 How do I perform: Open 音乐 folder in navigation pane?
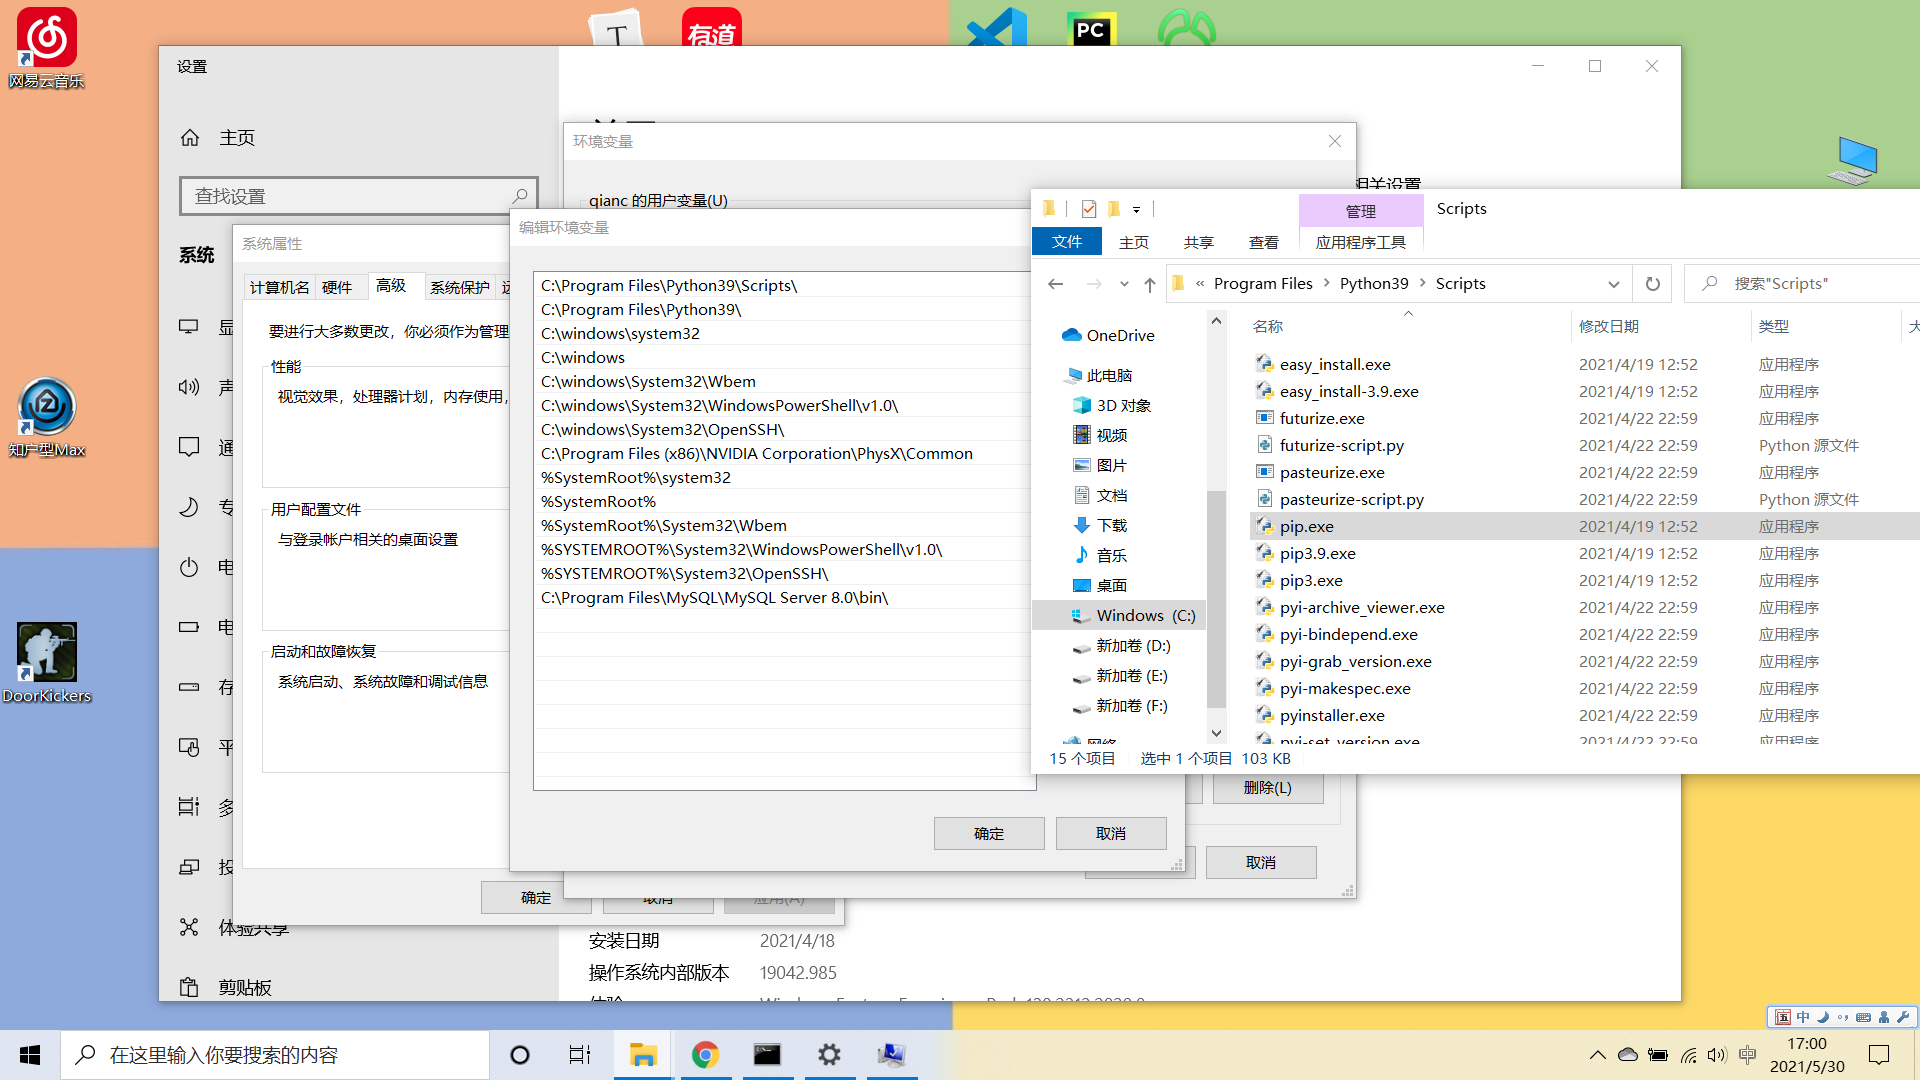(x=1100, y=556)
